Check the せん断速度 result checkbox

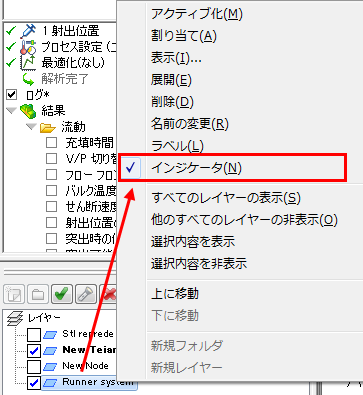[51, 206]
